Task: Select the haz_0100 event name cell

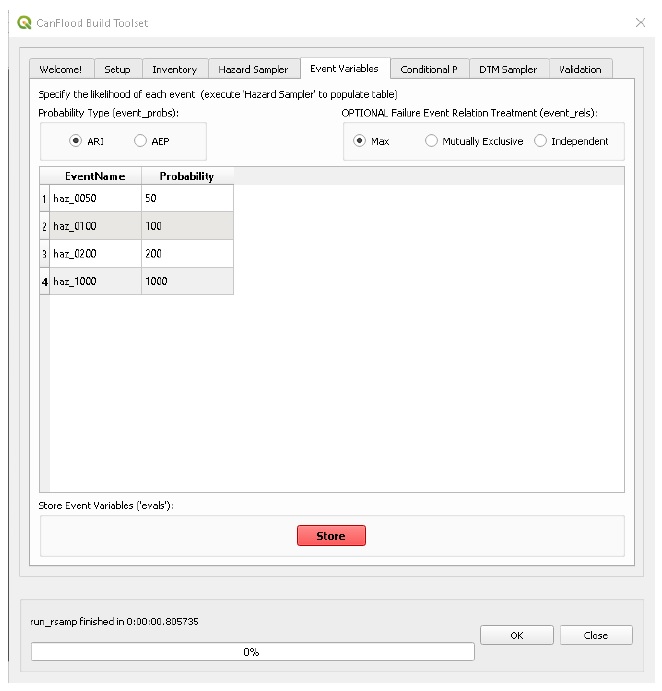Action: [x=95, y=226]
